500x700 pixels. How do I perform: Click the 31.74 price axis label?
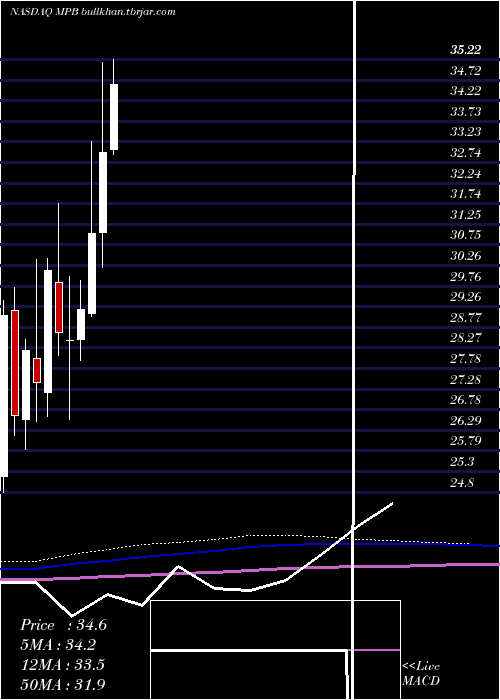[x=465, y=194]
